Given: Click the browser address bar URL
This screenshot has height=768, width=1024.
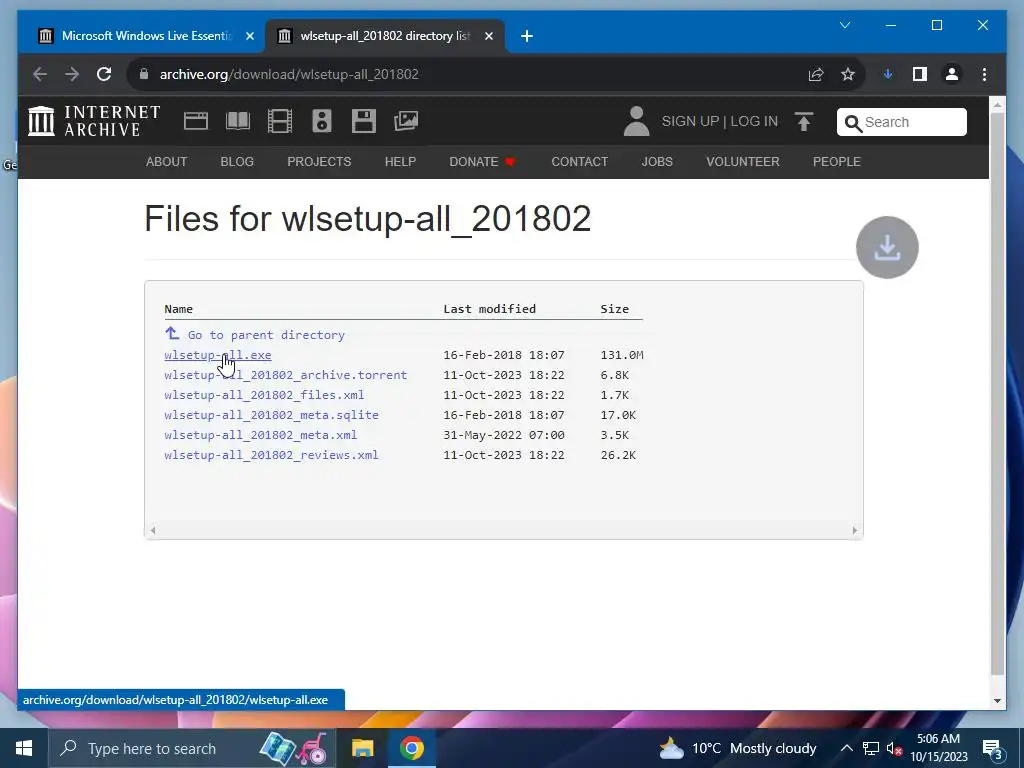Looking at the screenshot, I should pyautogui.click(x=289, y=74).
